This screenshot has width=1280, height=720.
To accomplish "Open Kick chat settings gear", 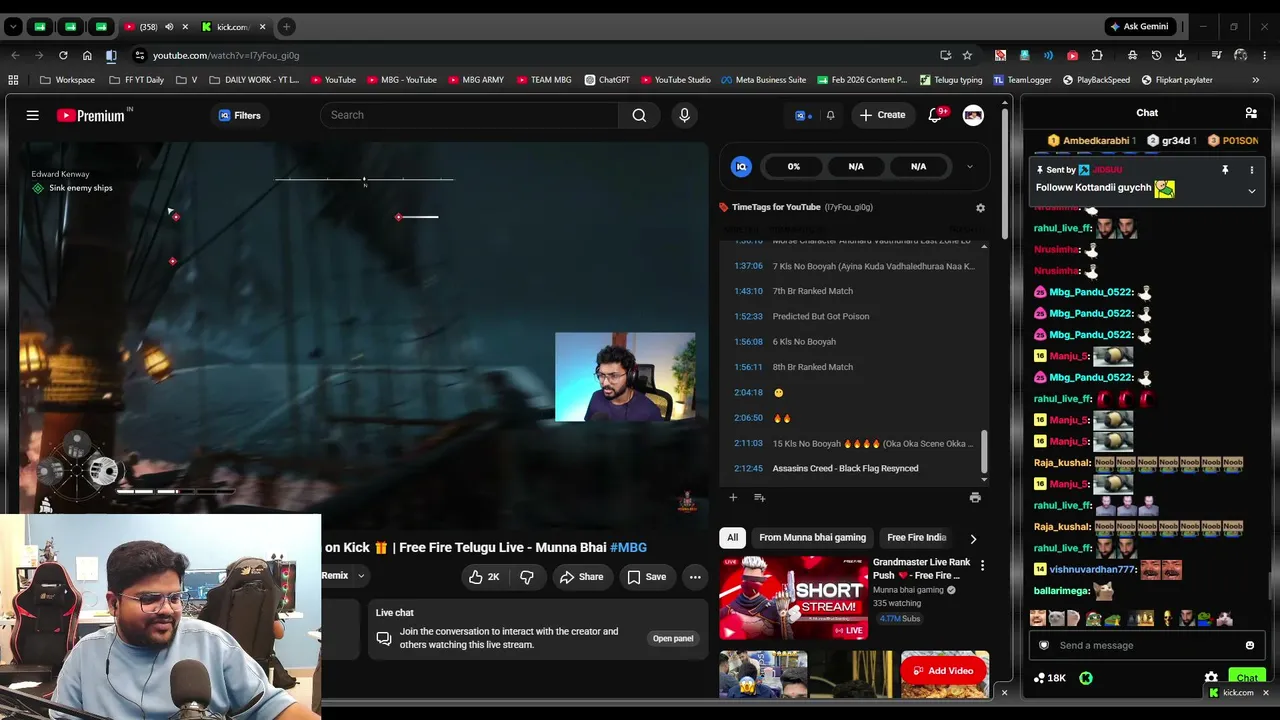I will tap(1211, 678).
